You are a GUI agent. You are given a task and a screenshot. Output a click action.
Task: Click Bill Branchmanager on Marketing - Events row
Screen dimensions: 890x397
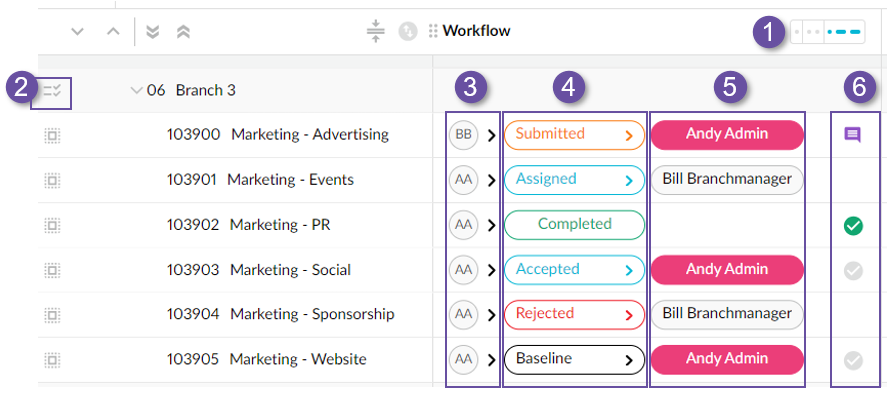[727, 179]
